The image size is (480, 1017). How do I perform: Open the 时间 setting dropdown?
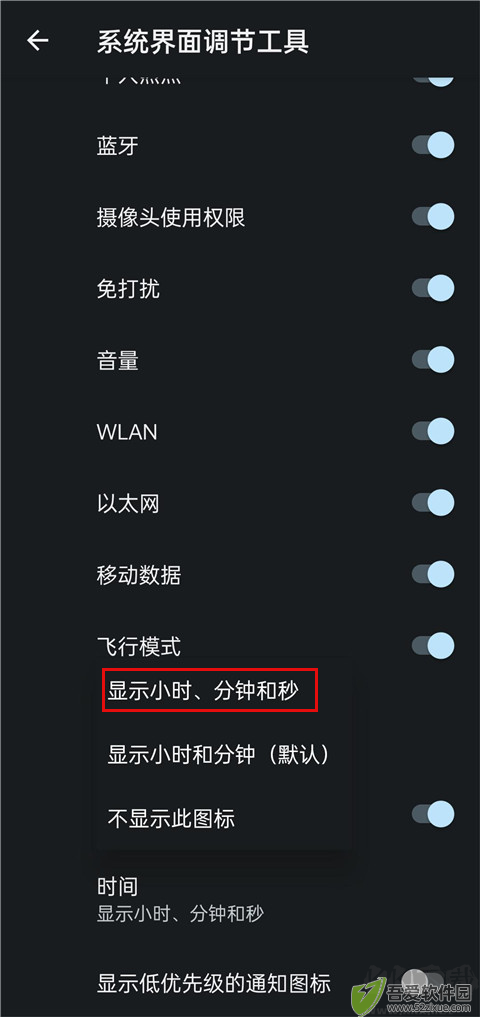click(240, 899)
